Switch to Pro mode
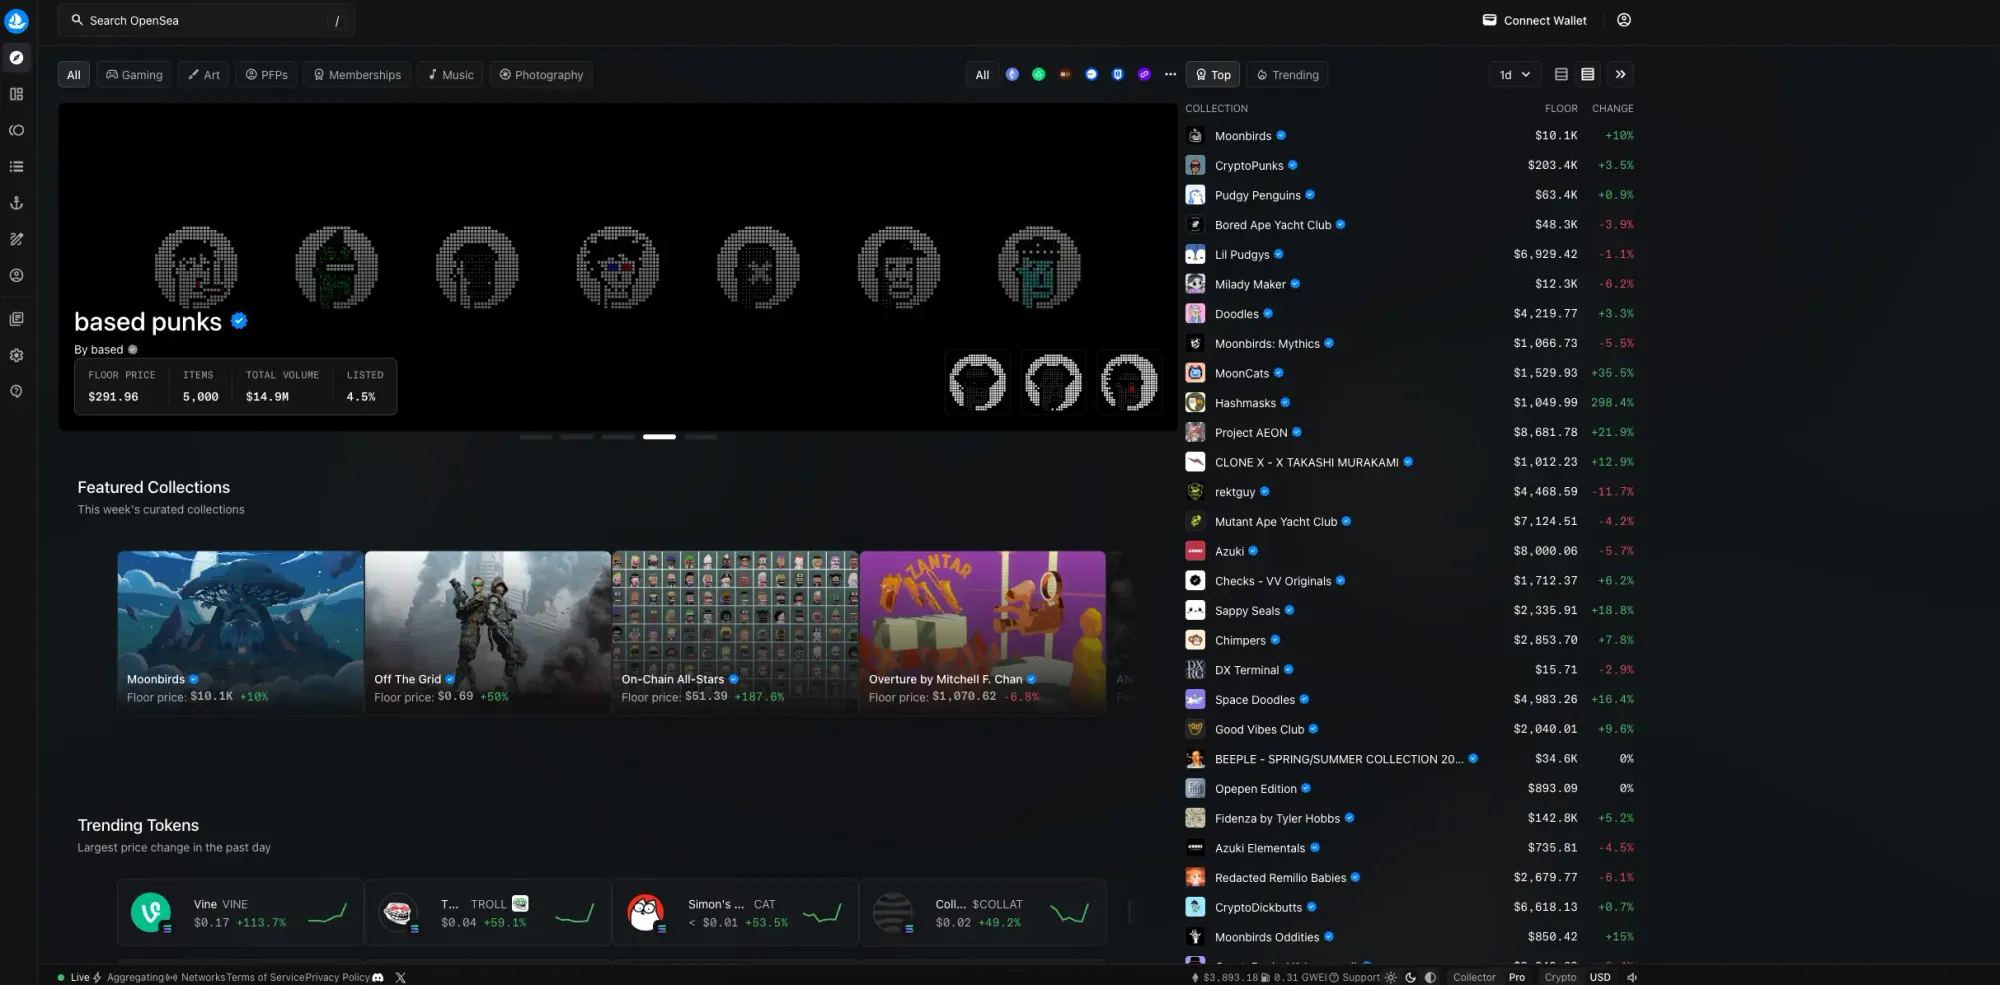This screenshot has width=2000, height=985. 1517,977
